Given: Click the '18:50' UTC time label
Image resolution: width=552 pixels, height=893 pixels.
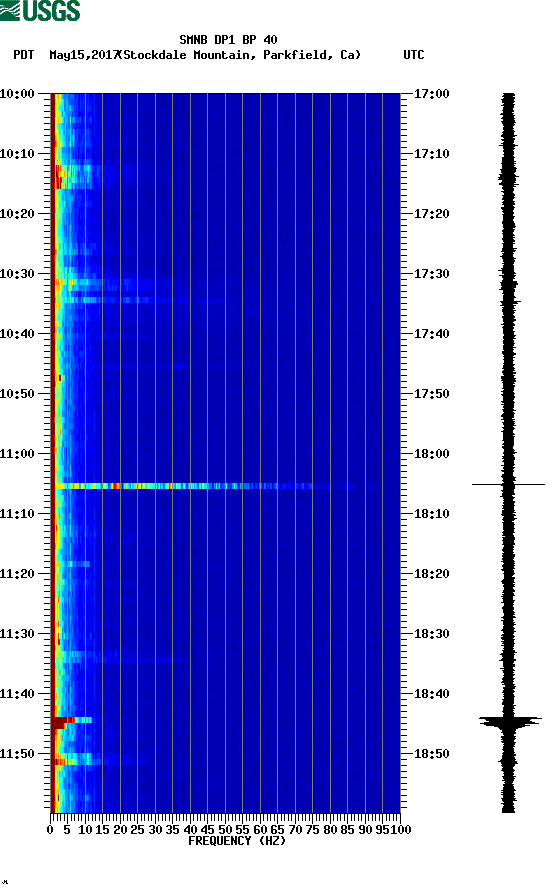Looking at the screenshot, I should click(431, 753).
